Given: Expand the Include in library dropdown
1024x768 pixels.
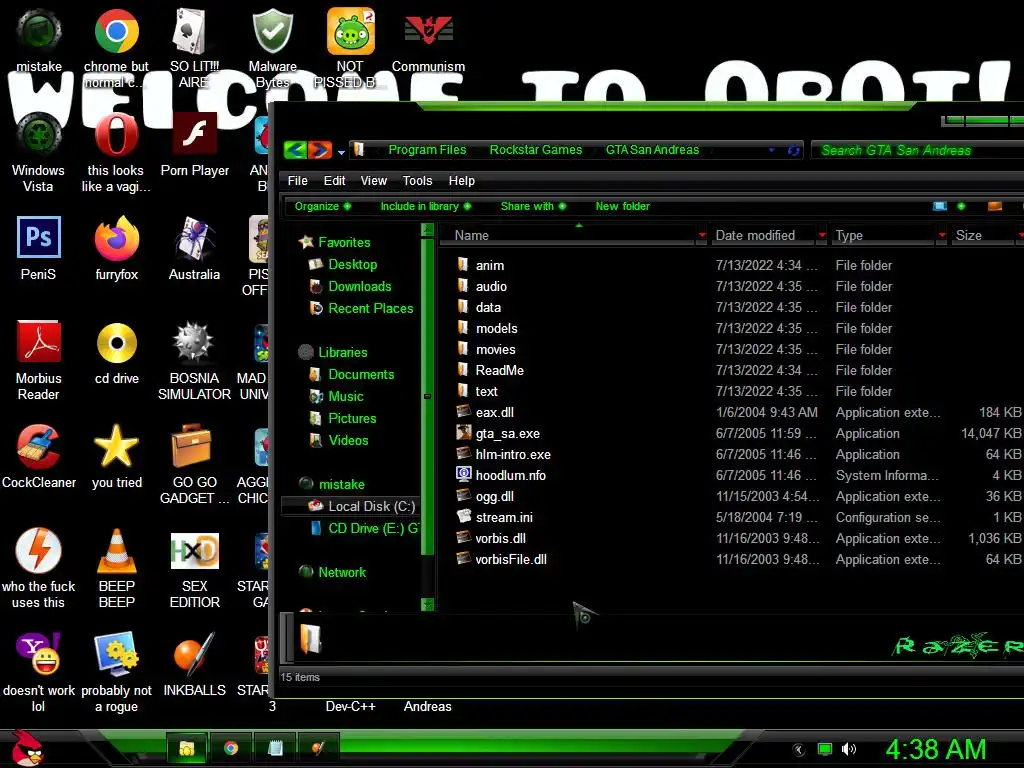Looking at the screenshot, I should click(425, 206).
